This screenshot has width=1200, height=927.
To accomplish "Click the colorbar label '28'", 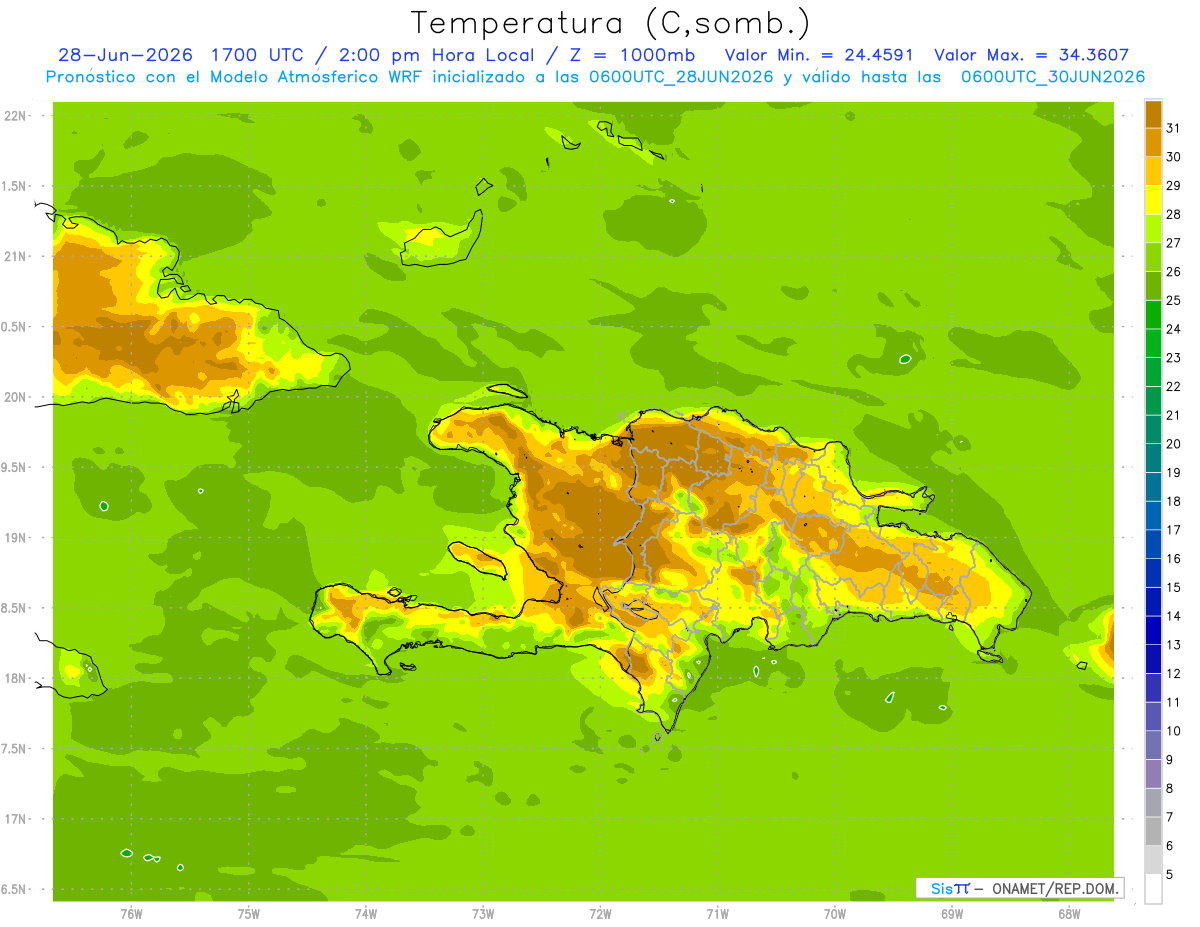I will coord(1173,214).
